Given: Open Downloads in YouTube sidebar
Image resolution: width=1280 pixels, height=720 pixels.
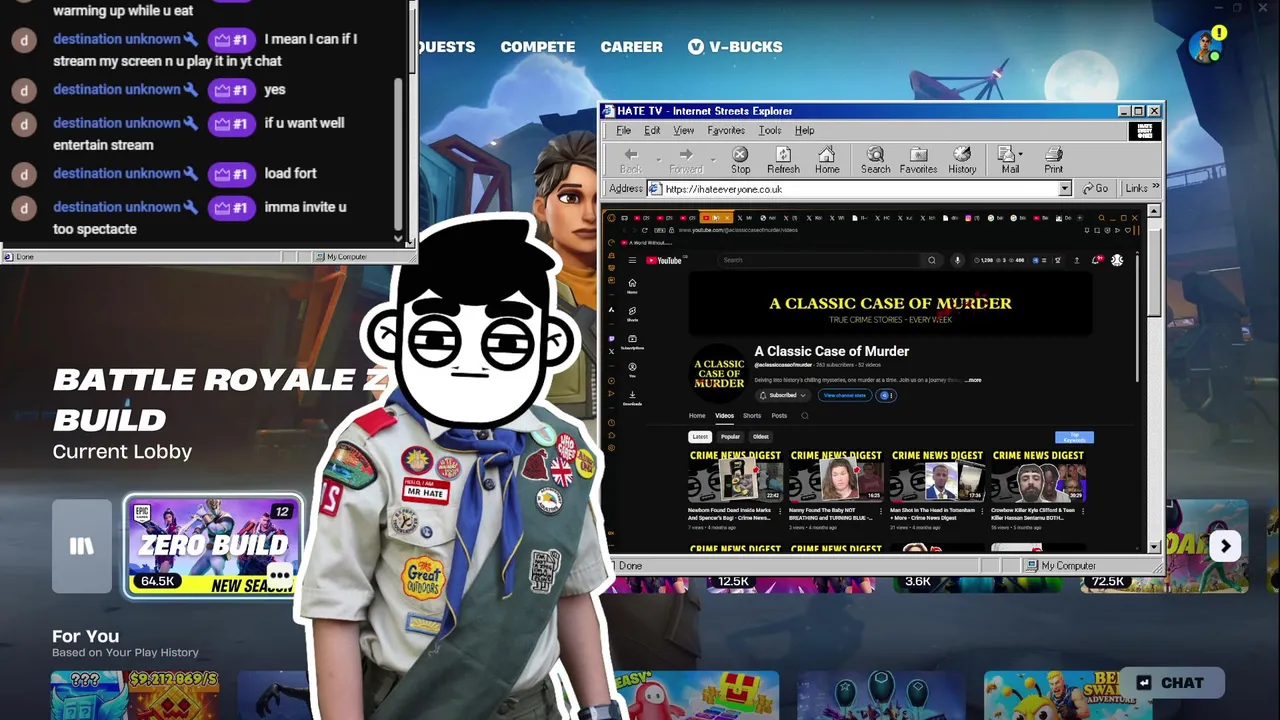Looking at the screenshot, I should [632, 397].
